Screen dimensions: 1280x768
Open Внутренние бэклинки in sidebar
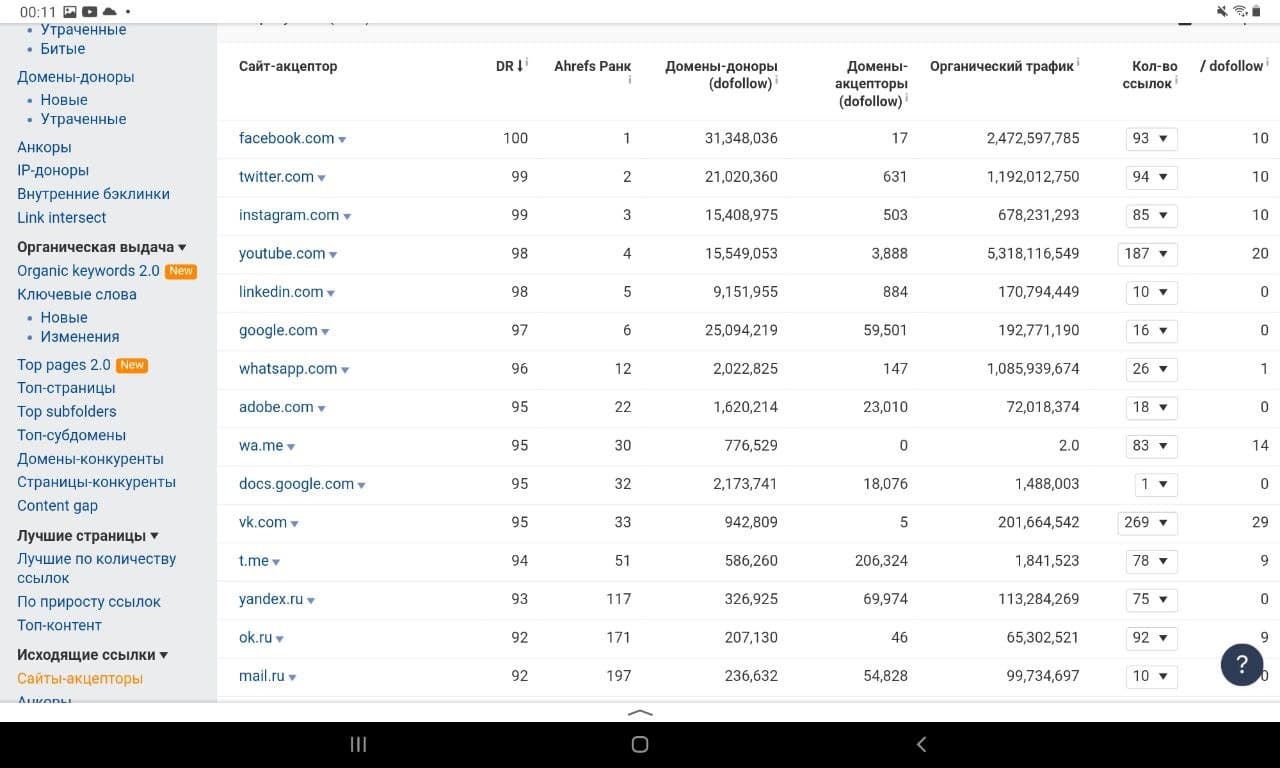[x=93, y=194]
